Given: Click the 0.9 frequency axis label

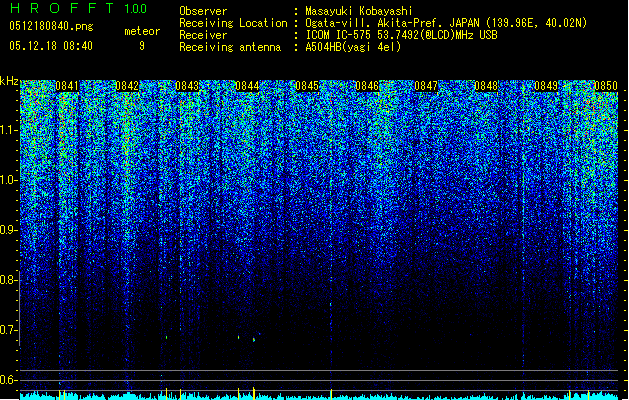Looking at the screenshot, I should 8,230.
